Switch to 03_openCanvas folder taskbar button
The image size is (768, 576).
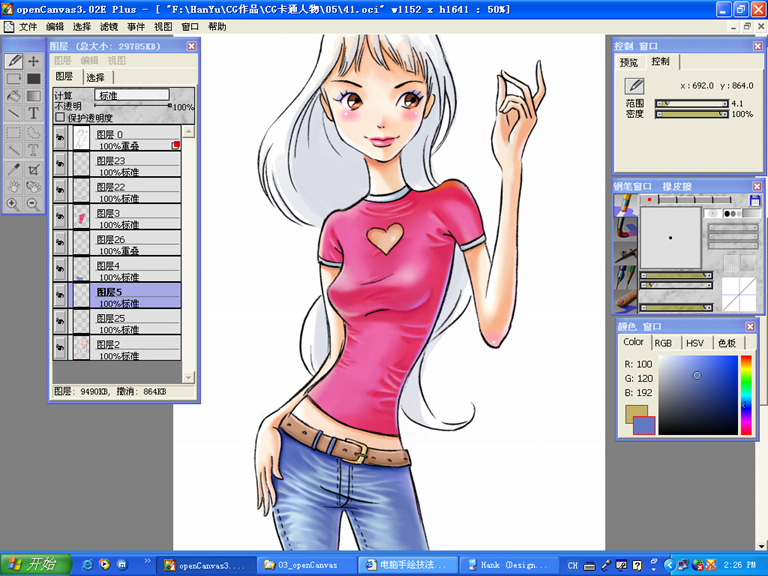point(307,565)
